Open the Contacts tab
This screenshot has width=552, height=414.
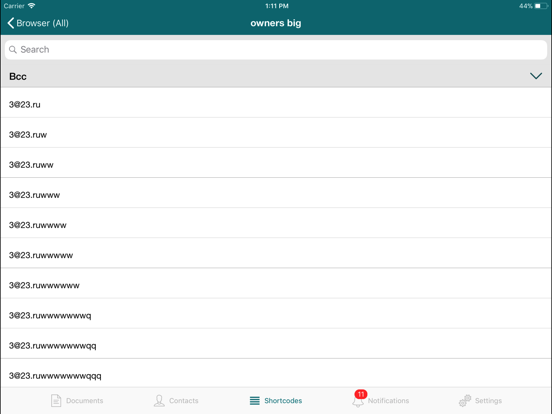tap(176, 401)
